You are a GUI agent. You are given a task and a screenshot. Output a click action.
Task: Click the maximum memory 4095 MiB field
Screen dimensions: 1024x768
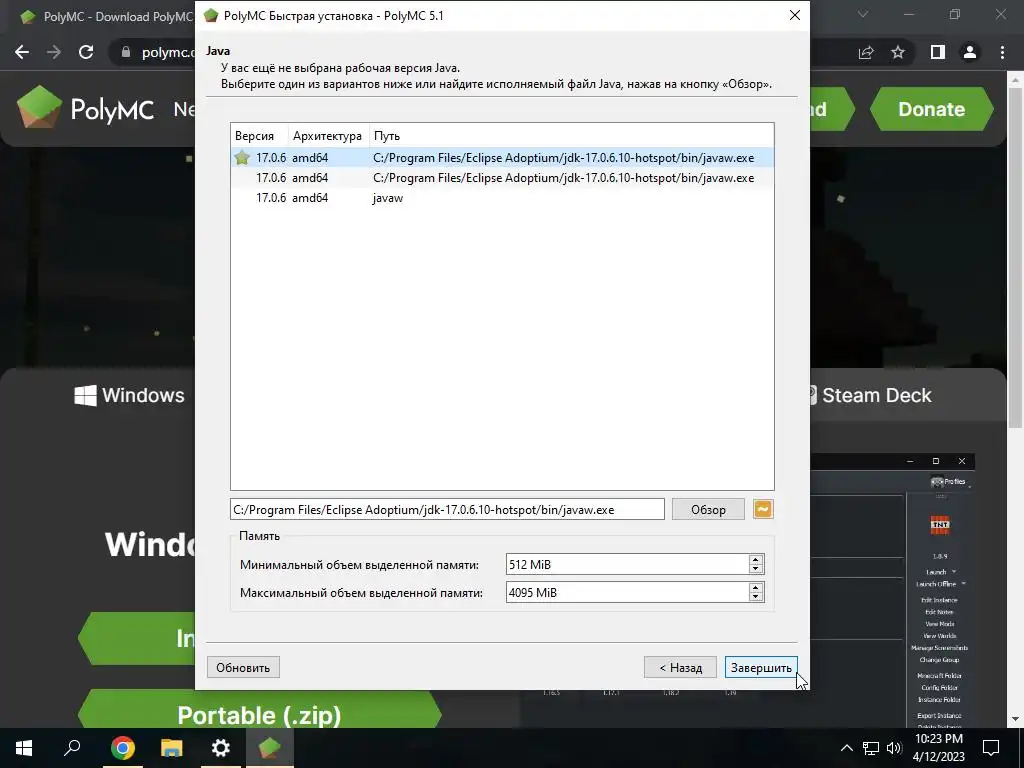coord(627,592)
